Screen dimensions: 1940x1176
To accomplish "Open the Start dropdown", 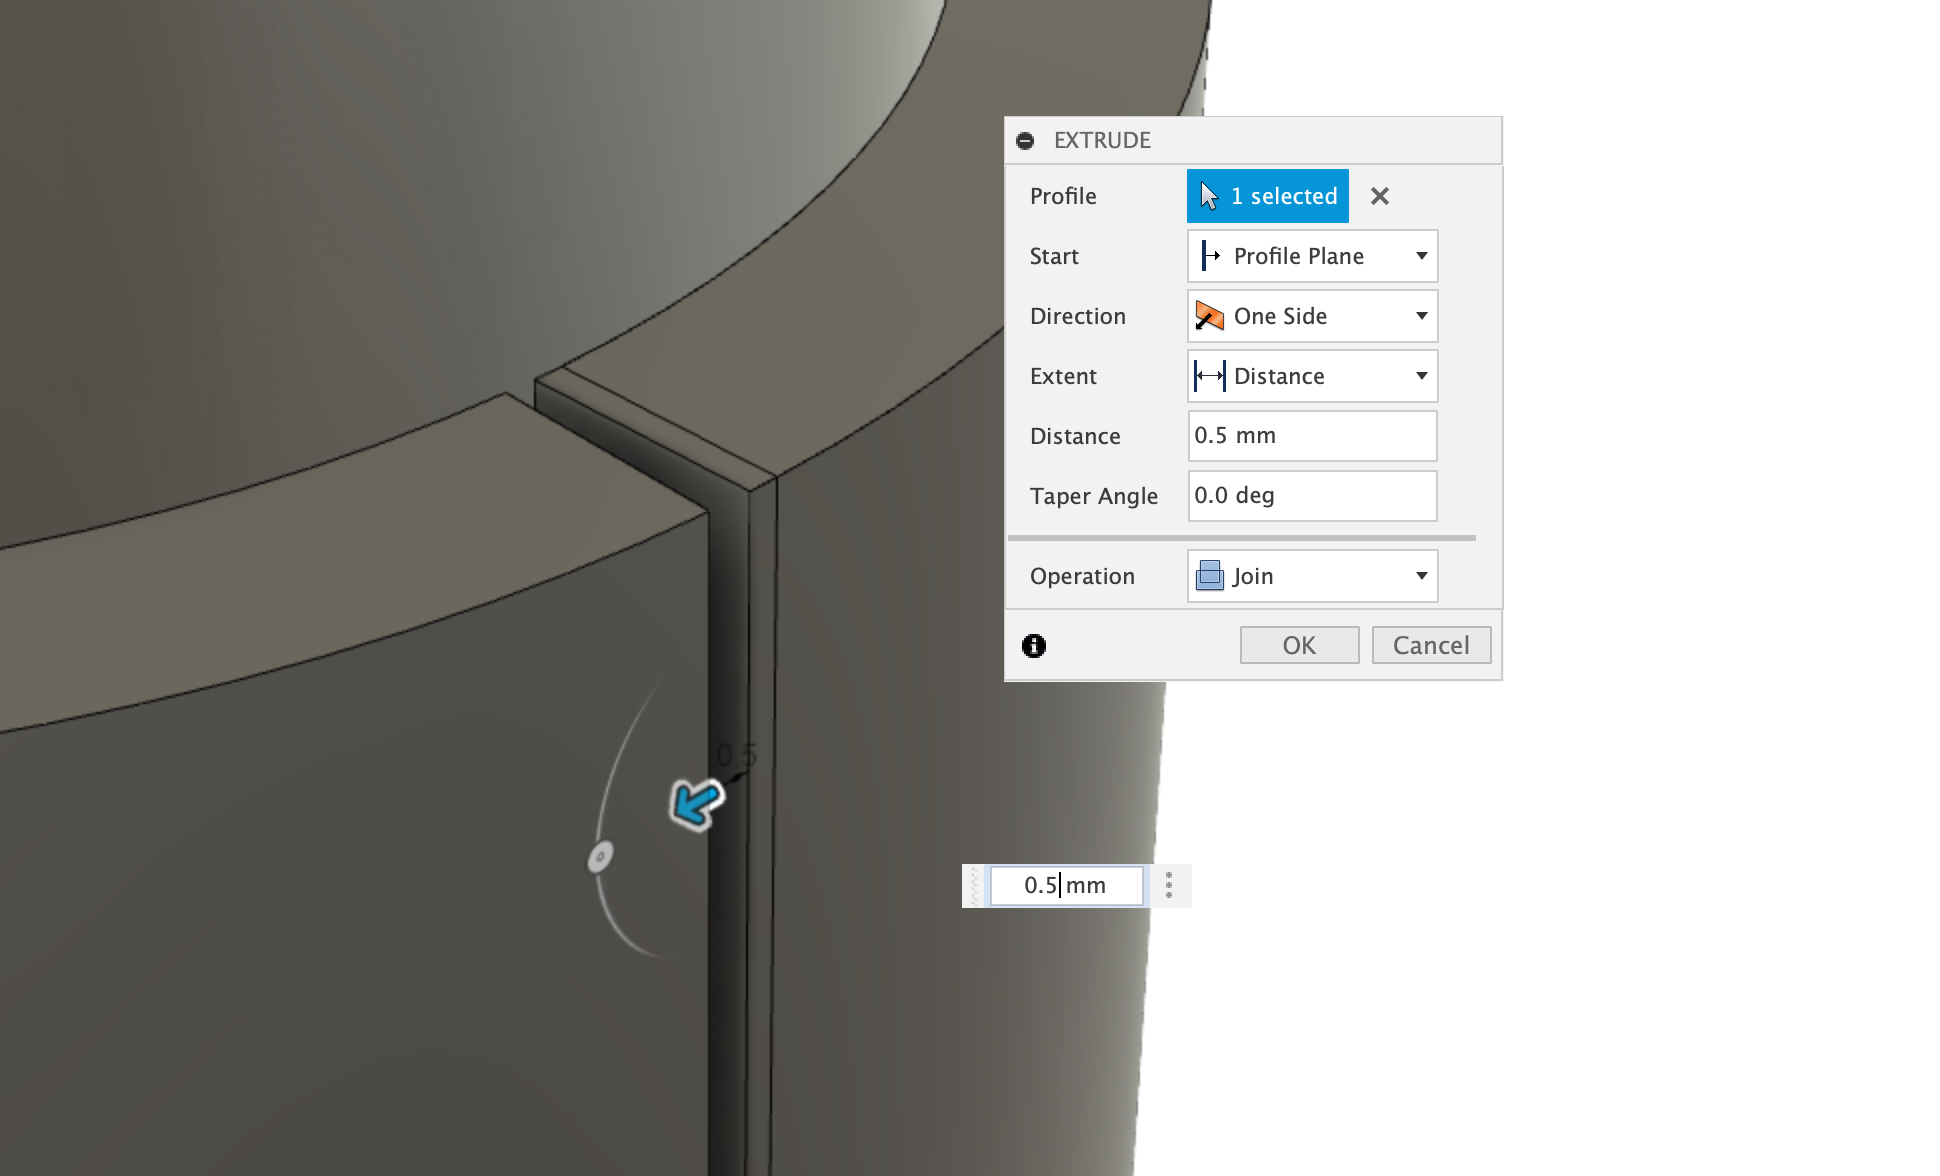I will coord(1422,256).
